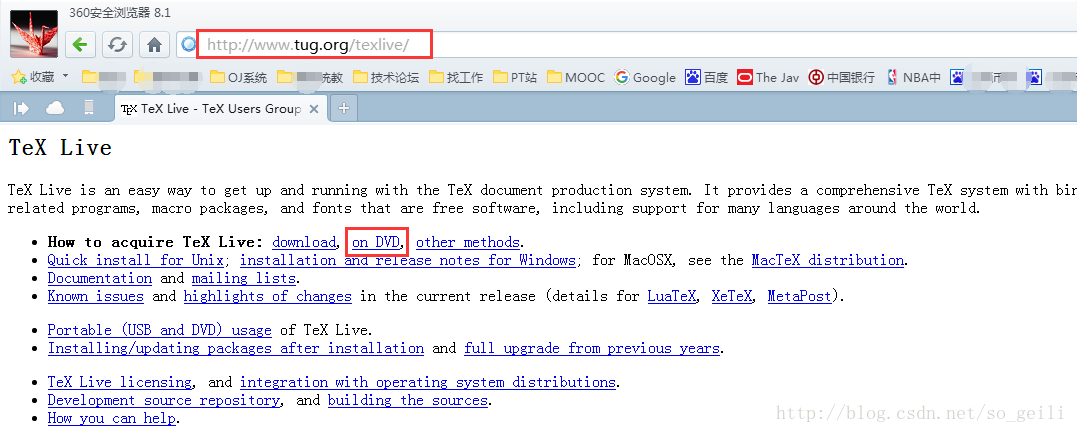Screen dimensions: 1077x433
Task: Open the MetaPost details link
Action: pyautogui.click(x=800, y=296)
